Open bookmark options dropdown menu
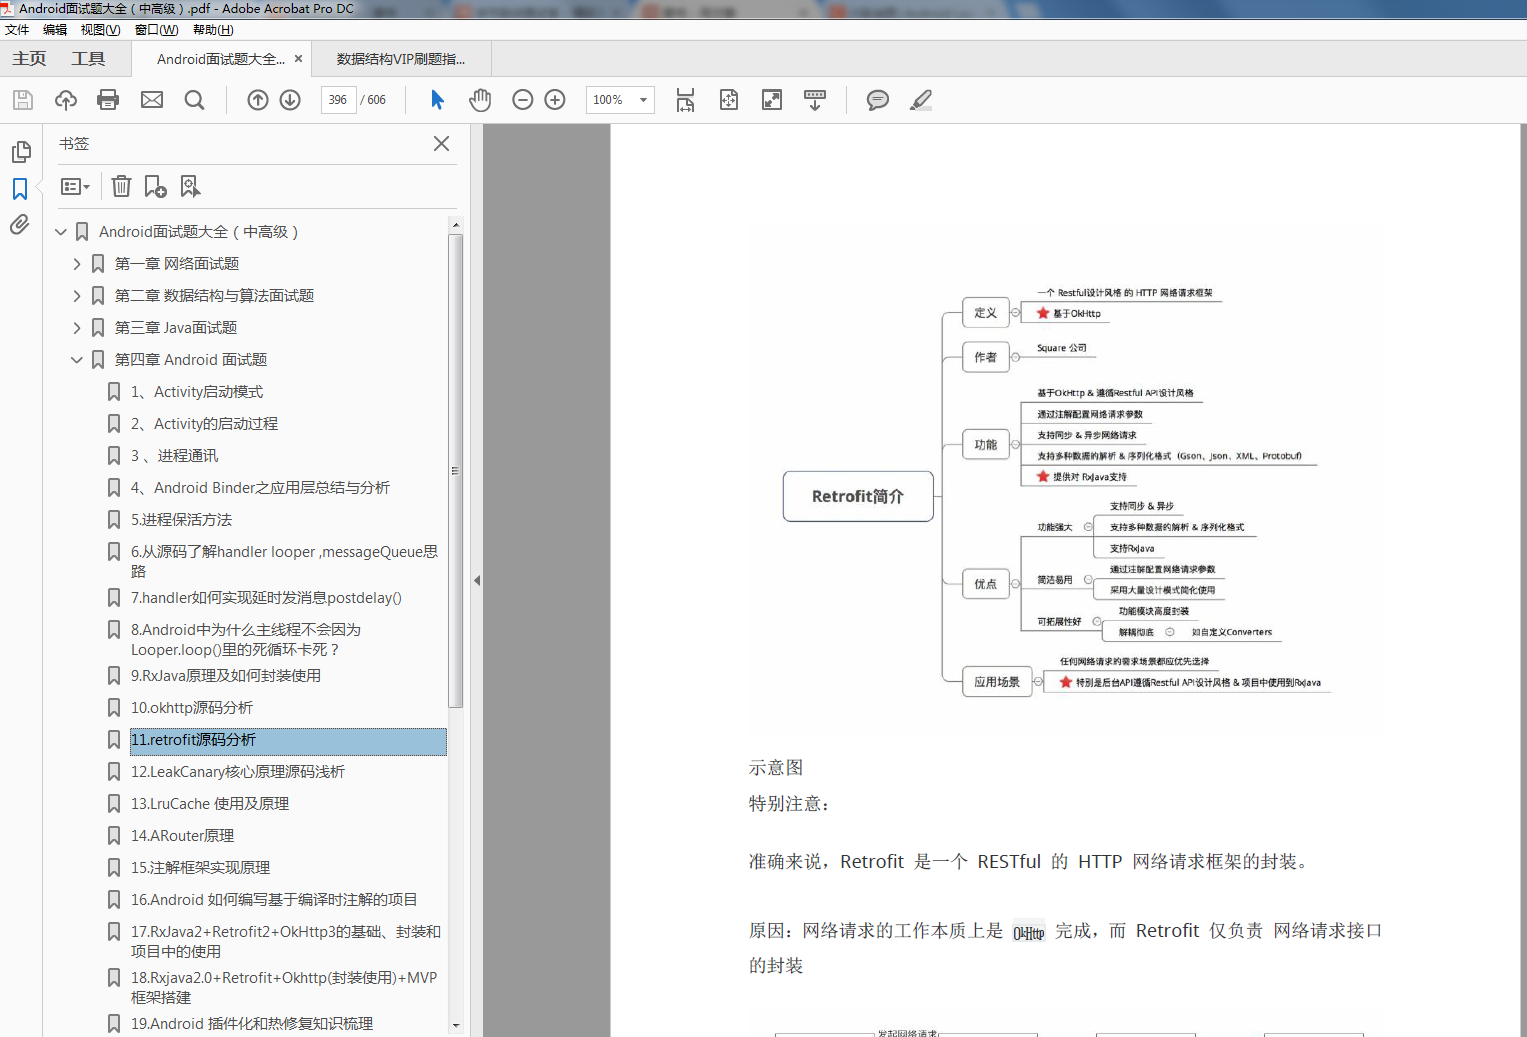Image resolution: width=1527 pixels, height=1037 pixels. [x=75, y=187]
